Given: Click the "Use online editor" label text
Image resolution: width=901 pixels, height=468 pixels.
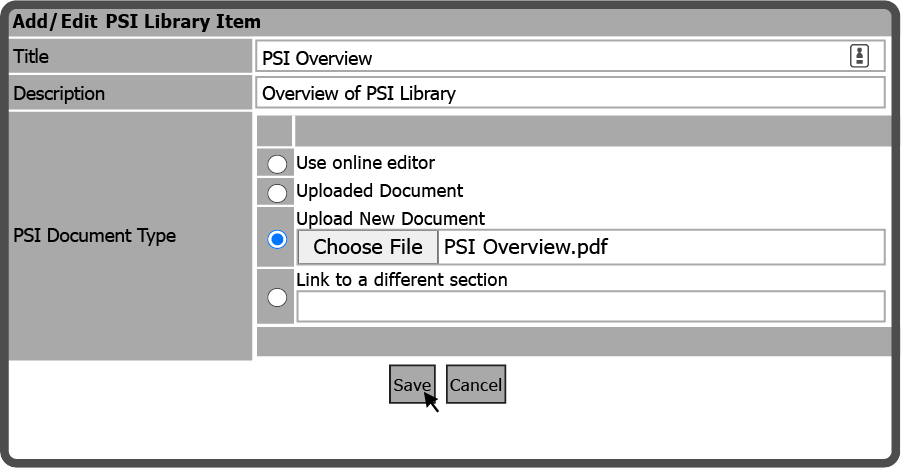Looking at the screenshot, I should click(365, 163).
